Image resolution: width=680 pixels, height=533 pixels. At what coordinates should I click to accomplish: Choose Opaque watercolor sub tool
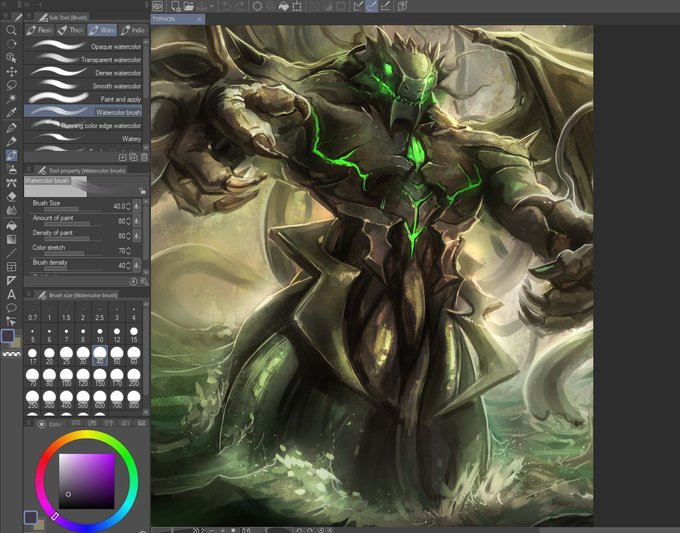[x=83, y=46]
